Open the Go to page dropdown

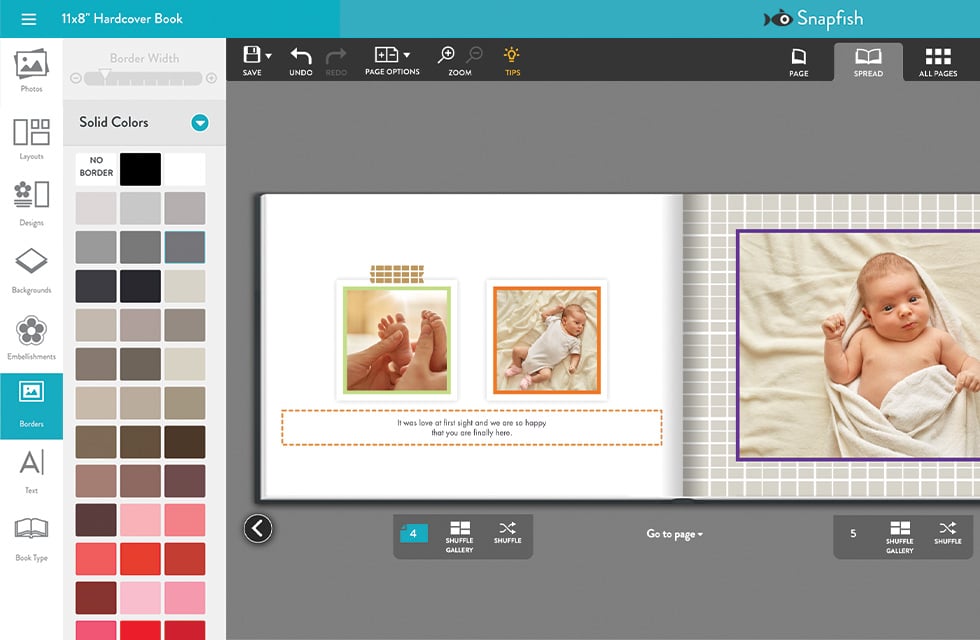click(x=672, y=533)
